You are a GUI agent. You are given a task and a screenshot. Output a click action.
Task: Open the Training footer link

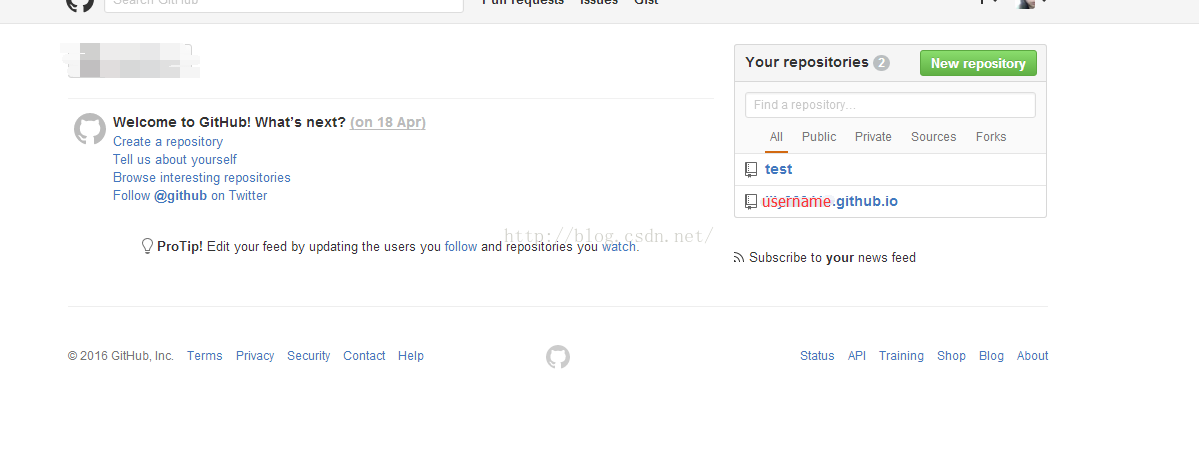pyautogui.click(x=902, y=356)
